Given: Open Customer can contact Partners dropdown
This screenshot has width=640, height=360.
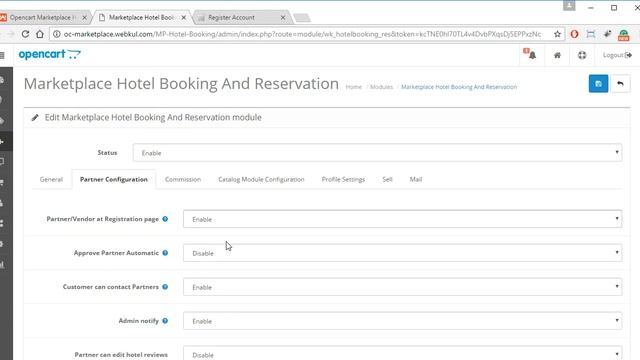Looking at the screenshot, I should tap(402, 287).
